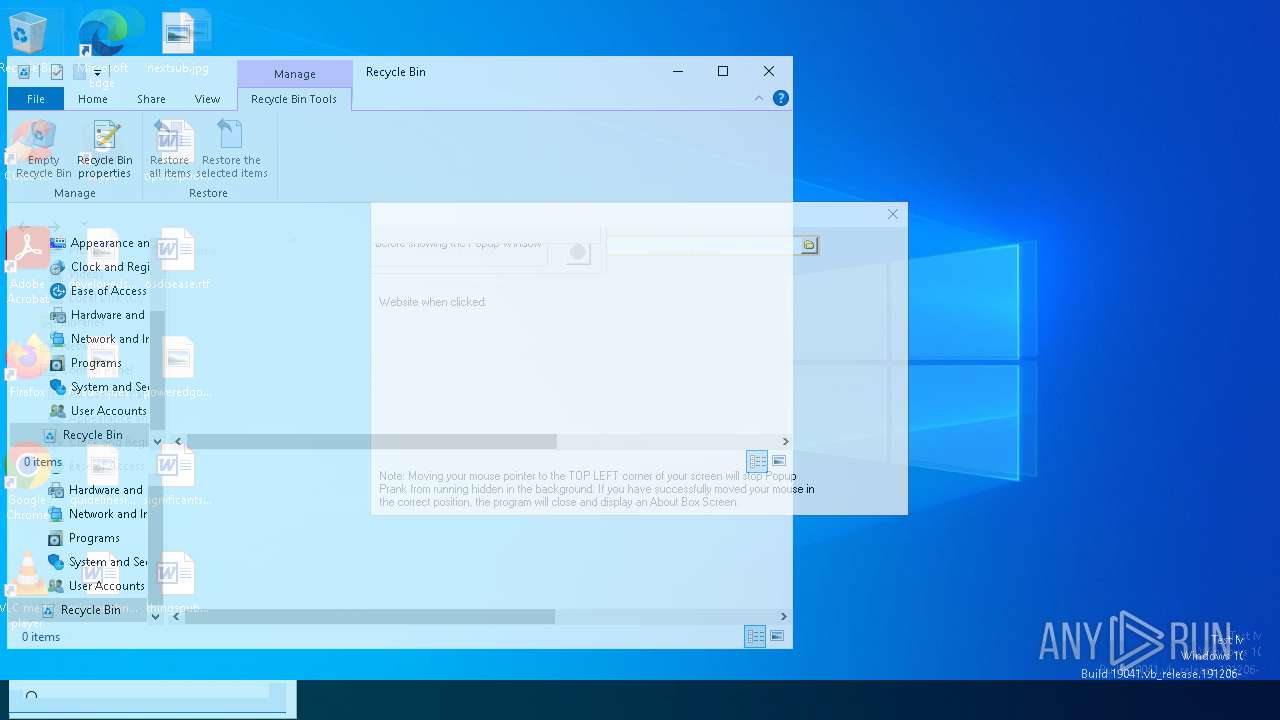Click the Manage contextual tab header
This screenshot has height=720, width=1280.
(x=295, y=74)
